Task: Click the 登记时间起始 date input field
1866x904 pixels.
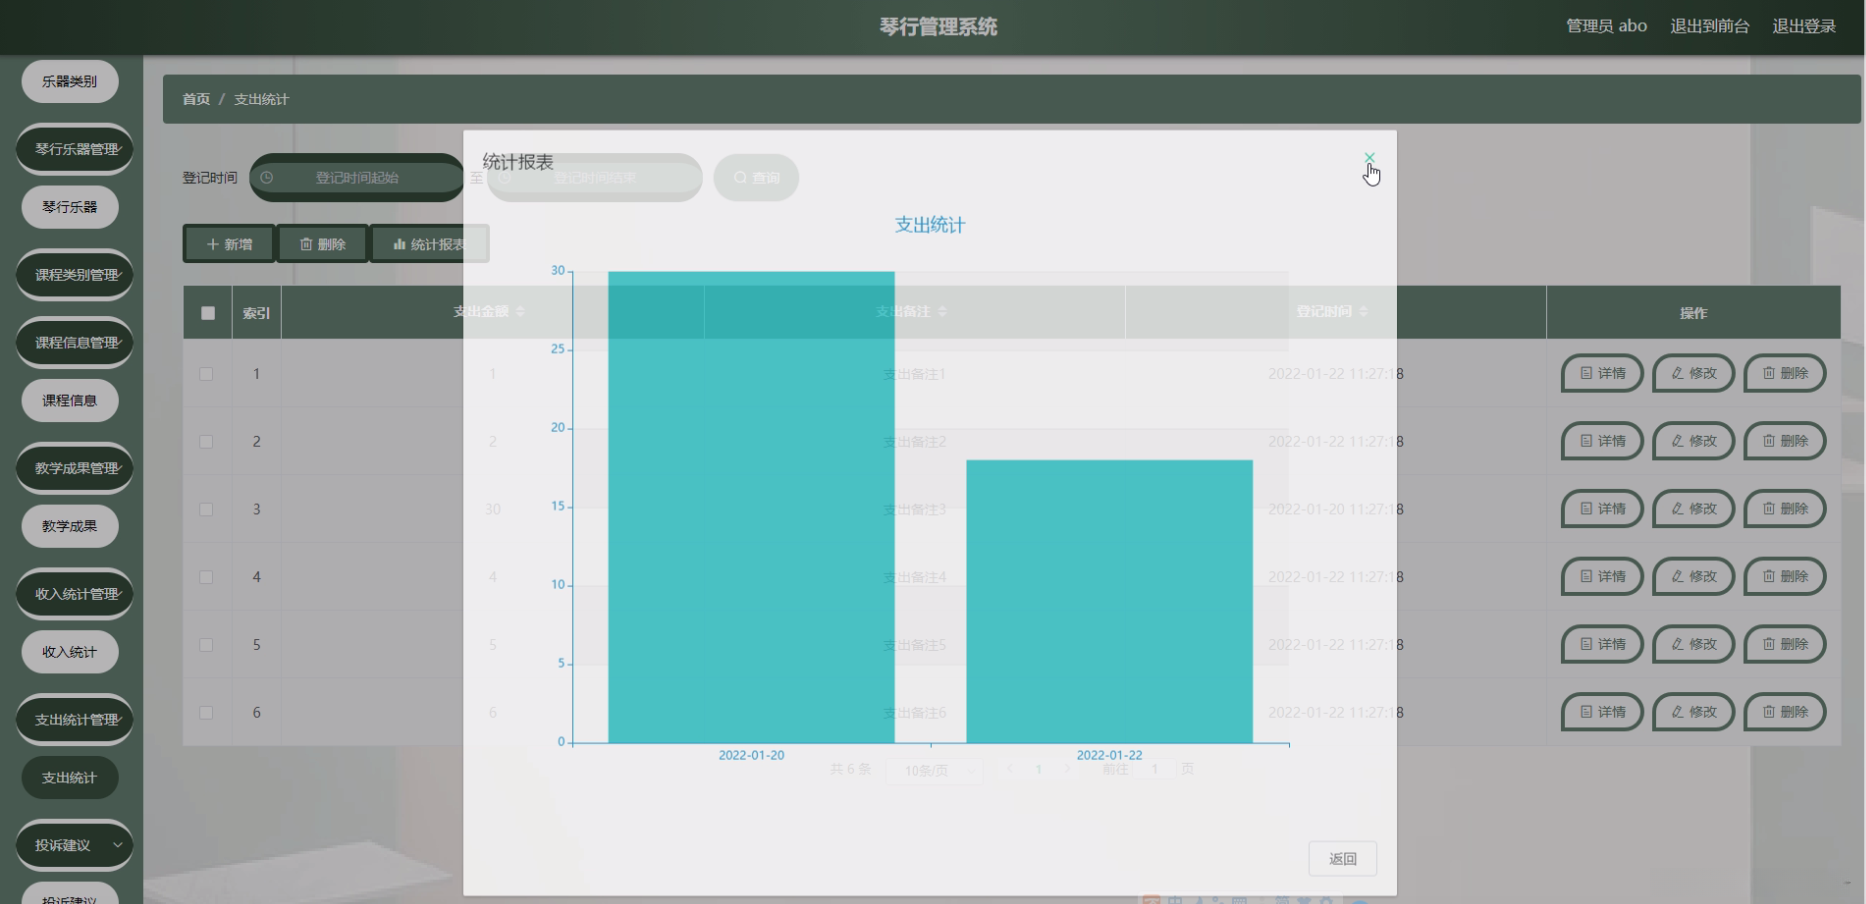Action: [357, 178]
